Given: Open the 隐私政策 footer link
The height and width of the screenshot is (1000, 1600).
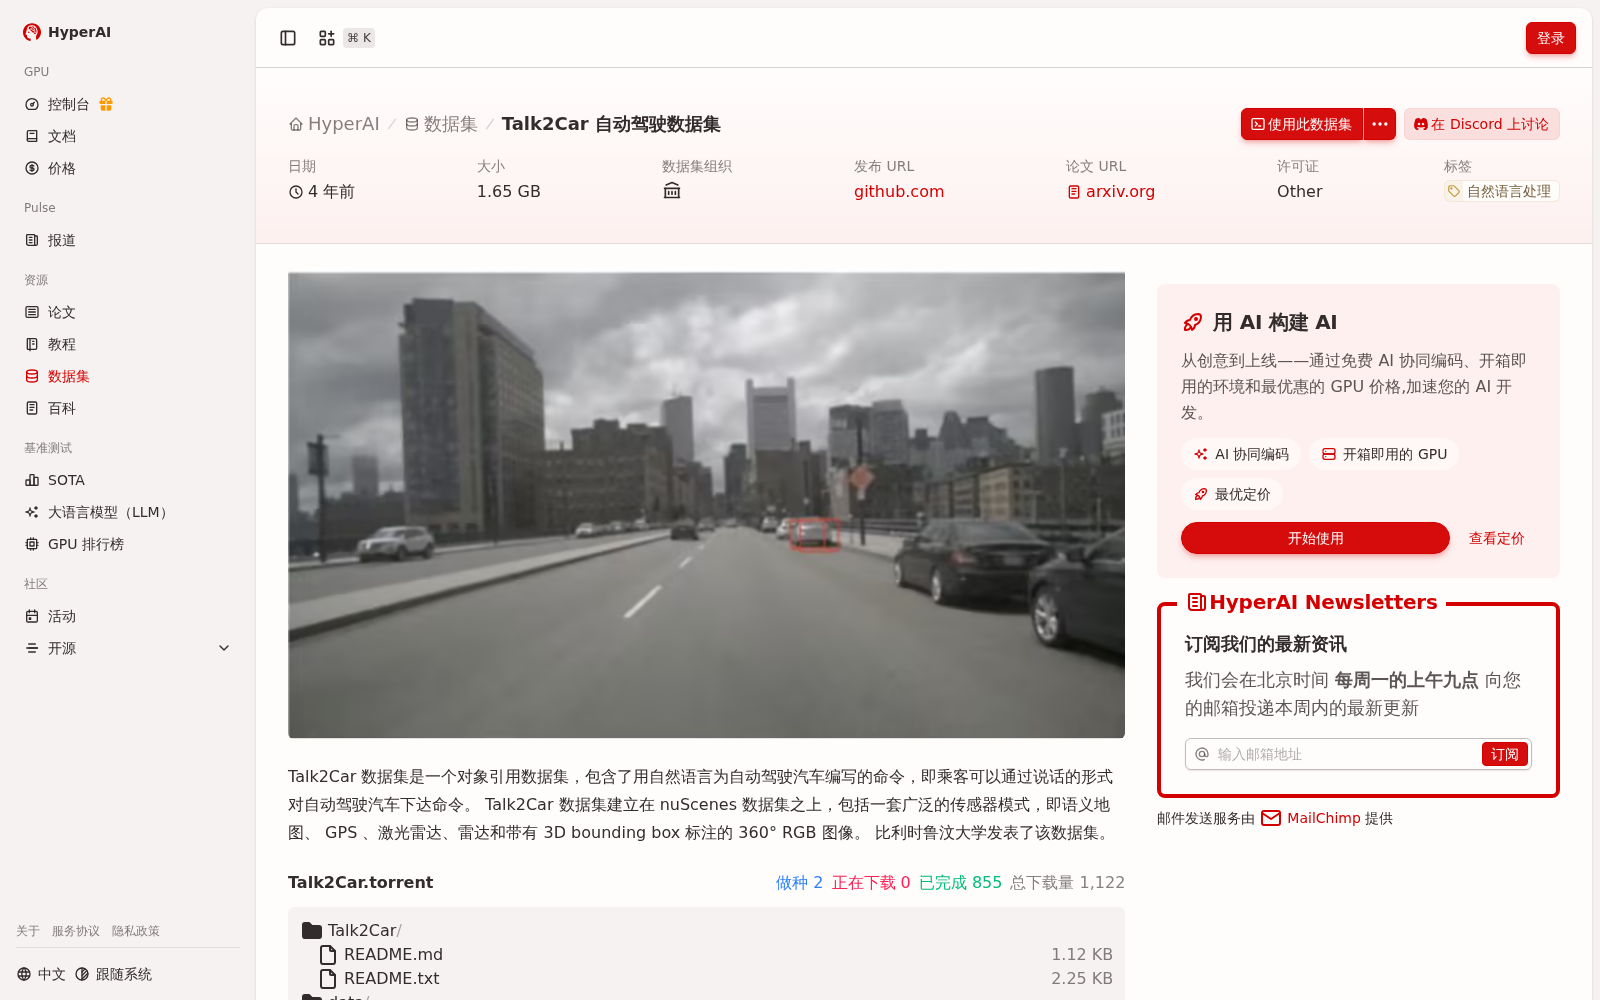Looking at the screenshot, I should [136, 931].
